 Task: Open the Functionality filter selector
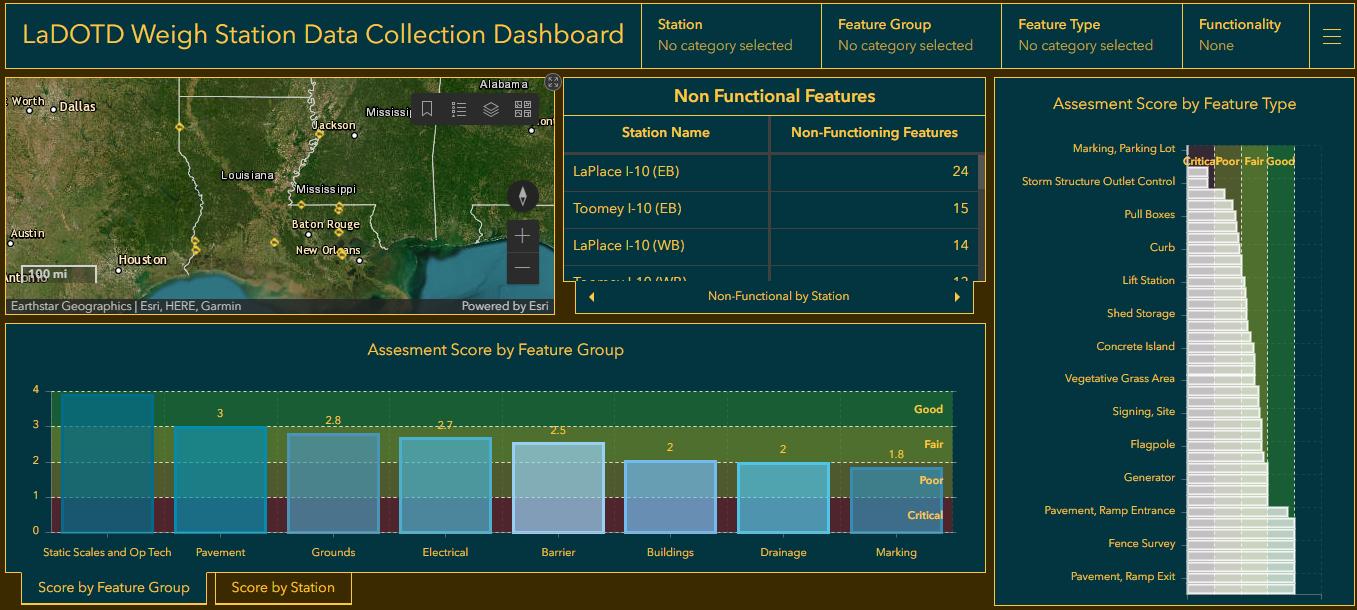point(1246,35)
